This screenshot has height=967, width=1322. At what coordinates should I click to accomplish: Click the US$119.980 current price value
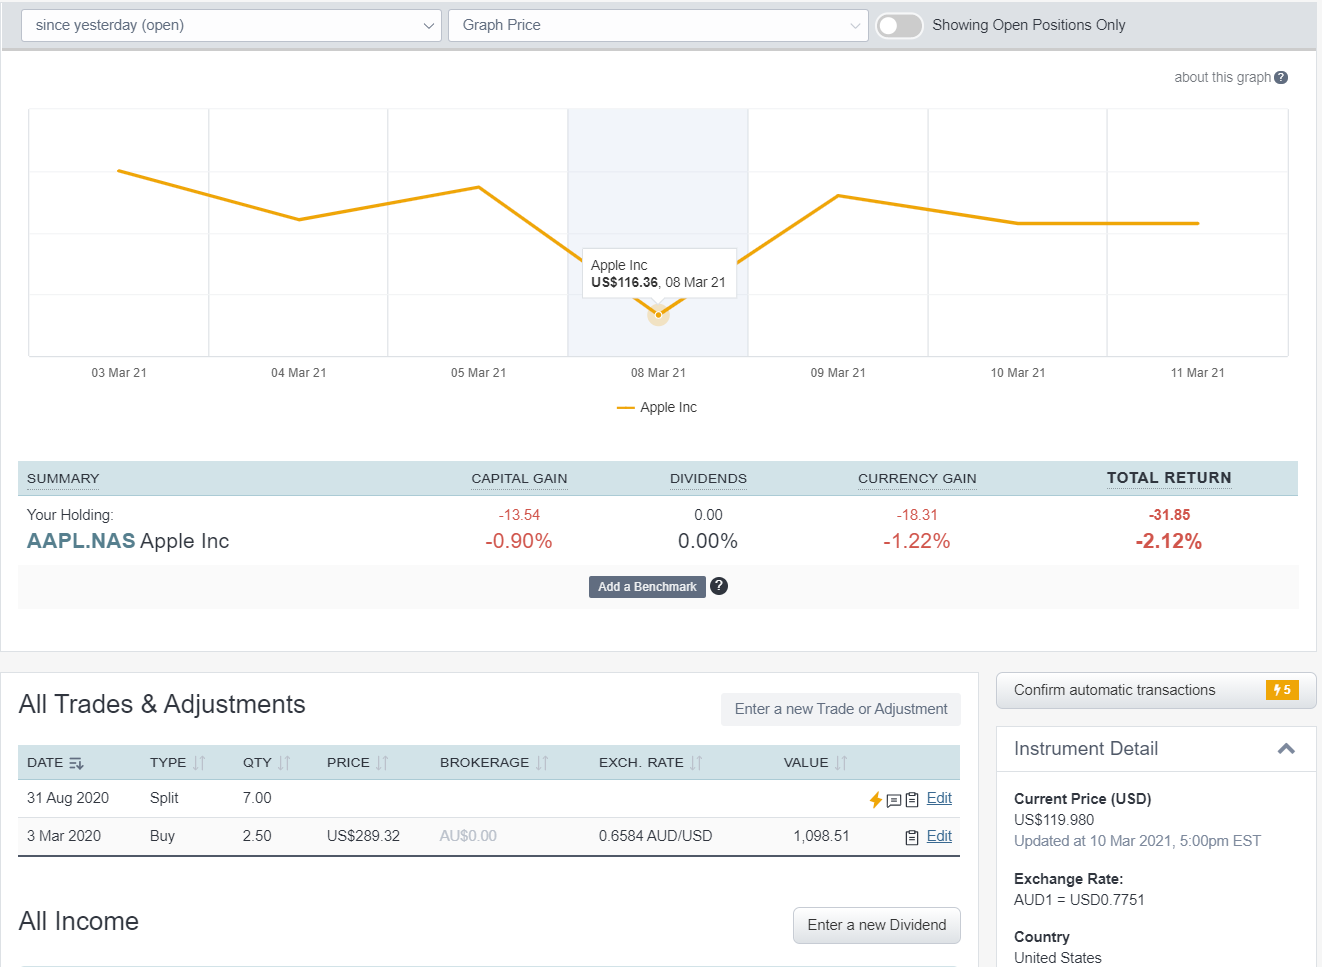[1054, 820]
